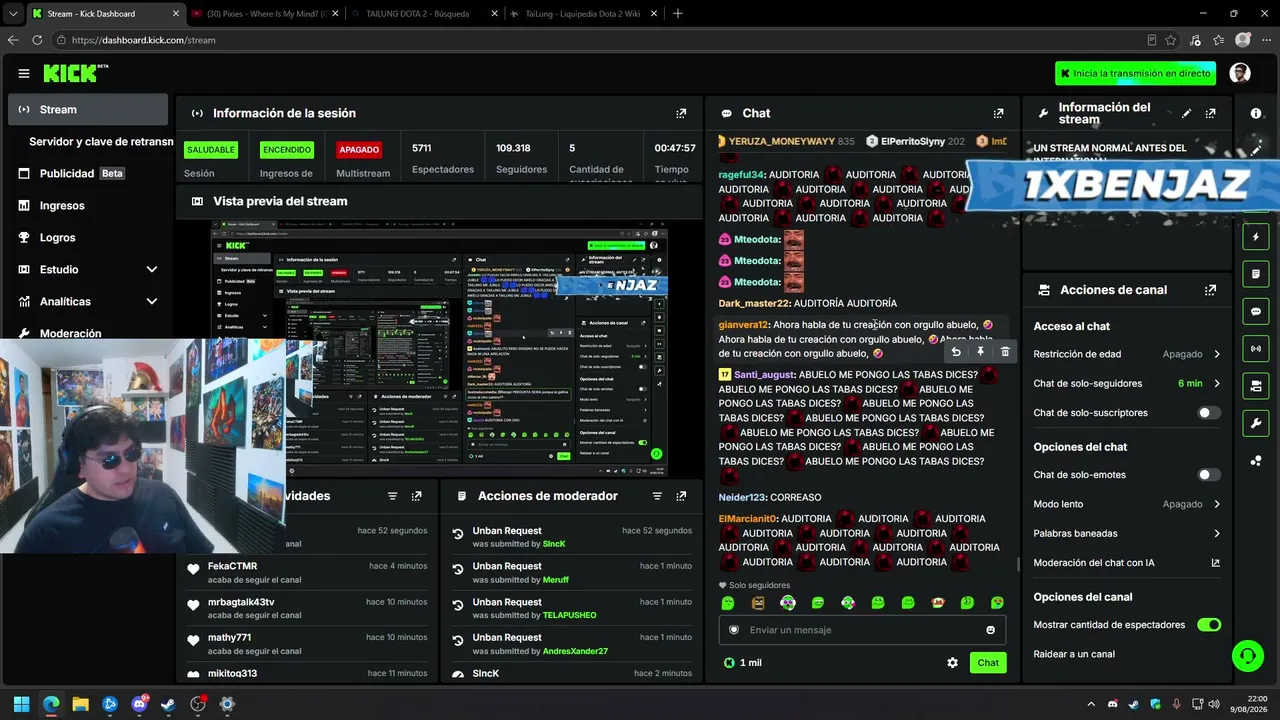Open TELAPUSHEO's unban request username
The height and width of the screenshot is (720, 1280).
pos(569,616)
